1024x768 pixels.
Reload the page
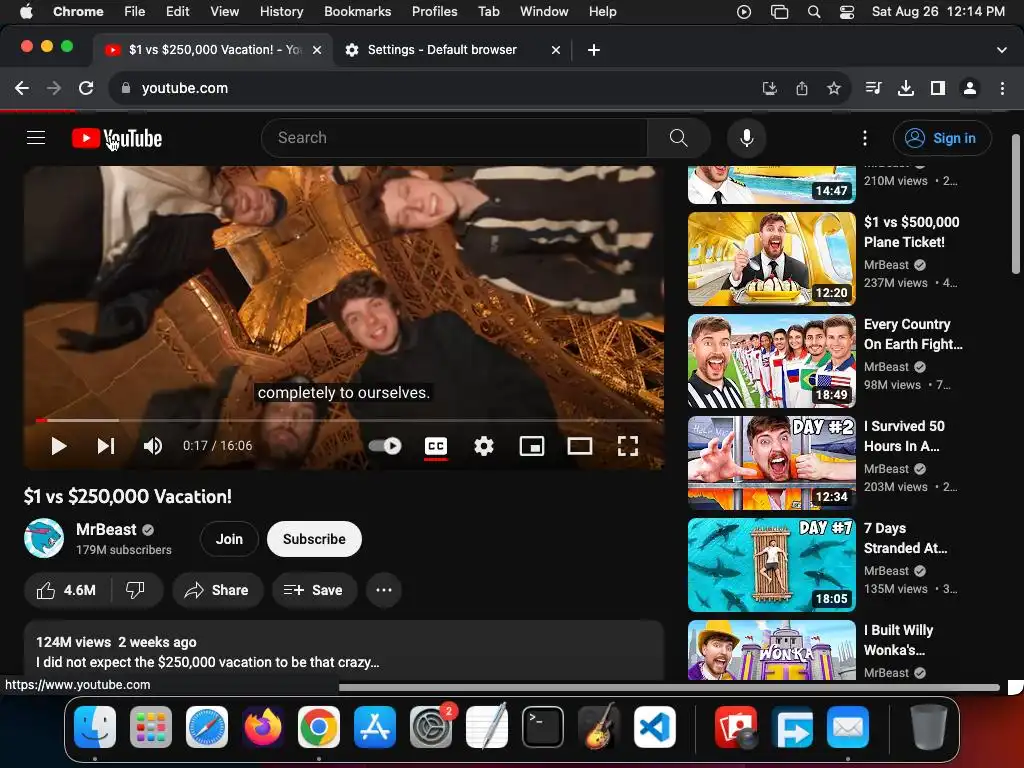[86, 88]
